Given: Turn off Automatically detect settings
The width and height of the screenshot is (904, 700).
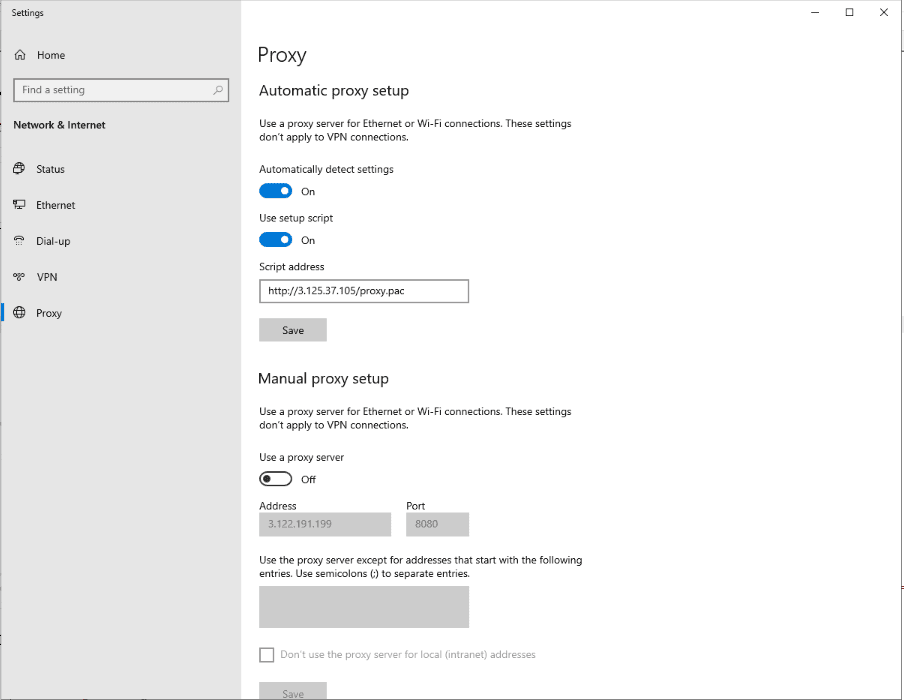Looking at the screenshot, I should (276, 191).
